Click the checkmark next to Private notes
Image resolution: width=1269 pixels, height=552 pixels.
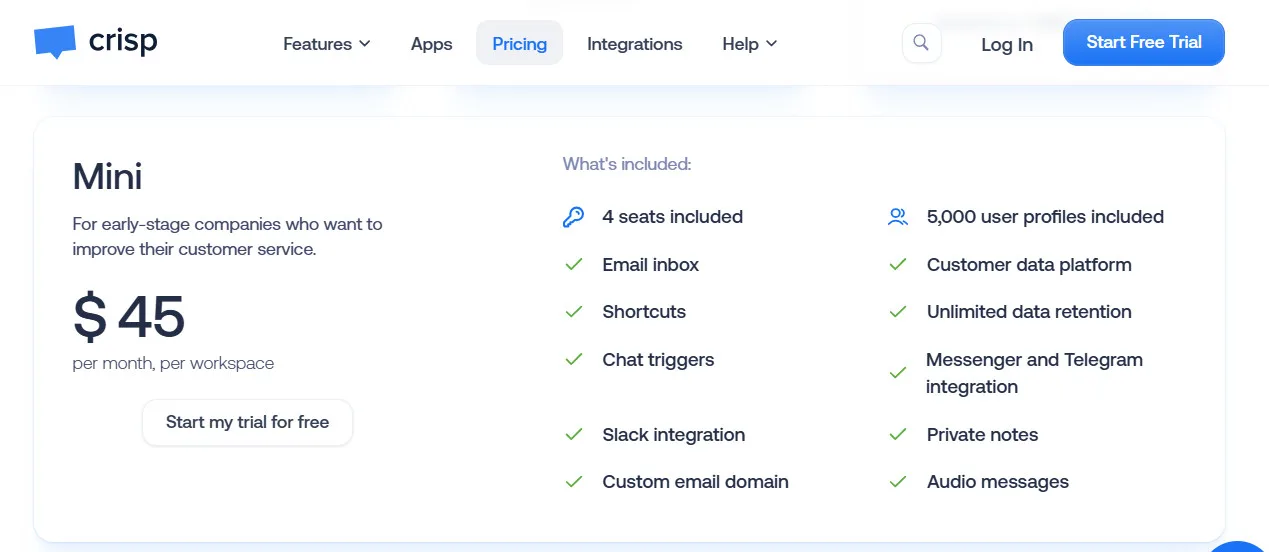pos(898,435)
